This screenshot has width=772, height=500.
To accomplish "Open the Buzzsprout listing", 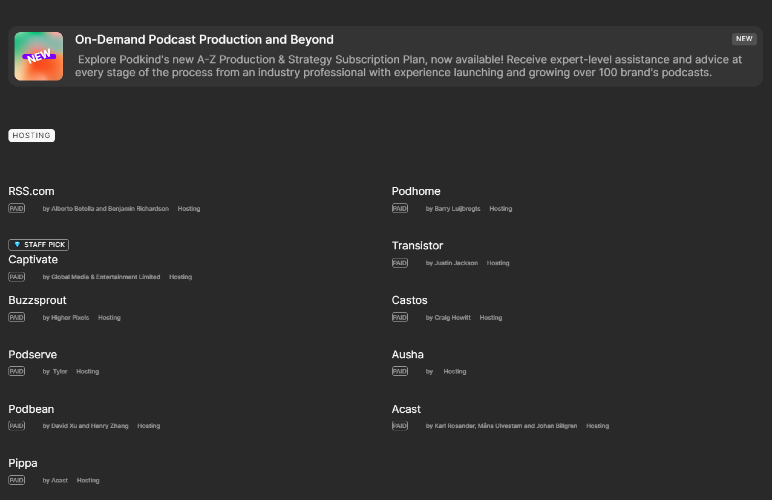I will pyautogui.click(x=37, y=300).
